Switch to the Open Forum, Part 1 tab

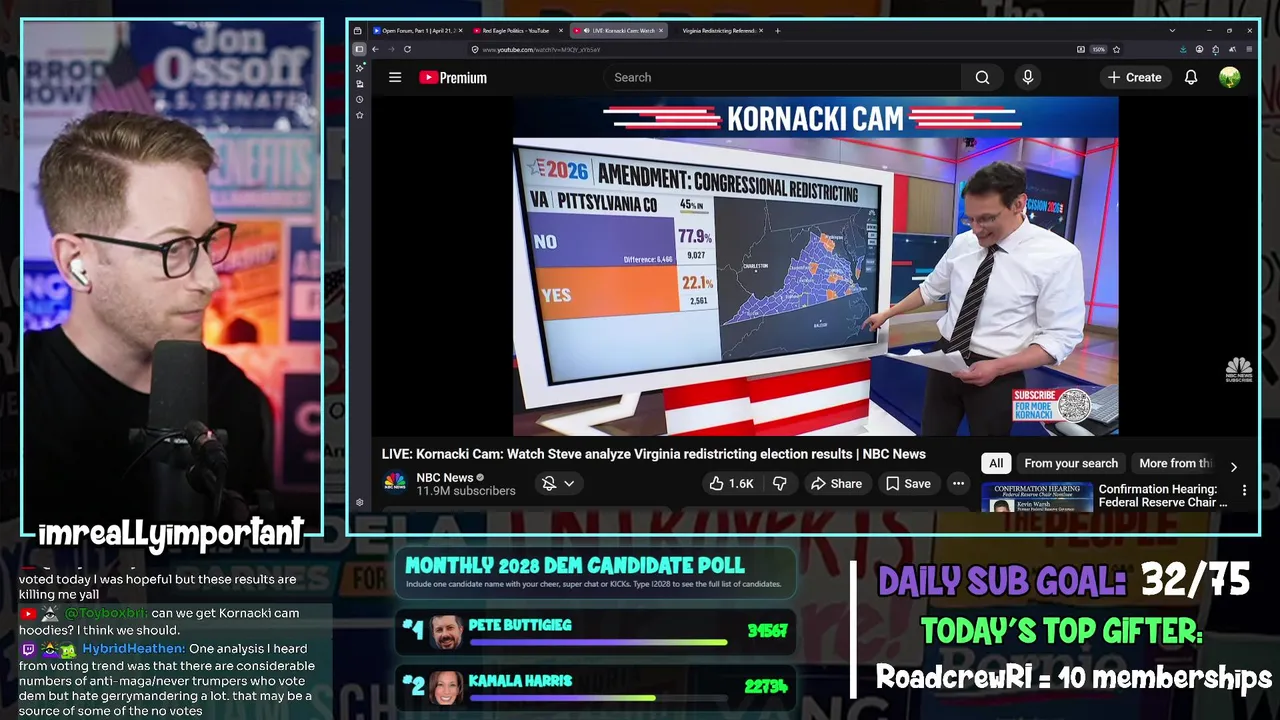[418, 30]
